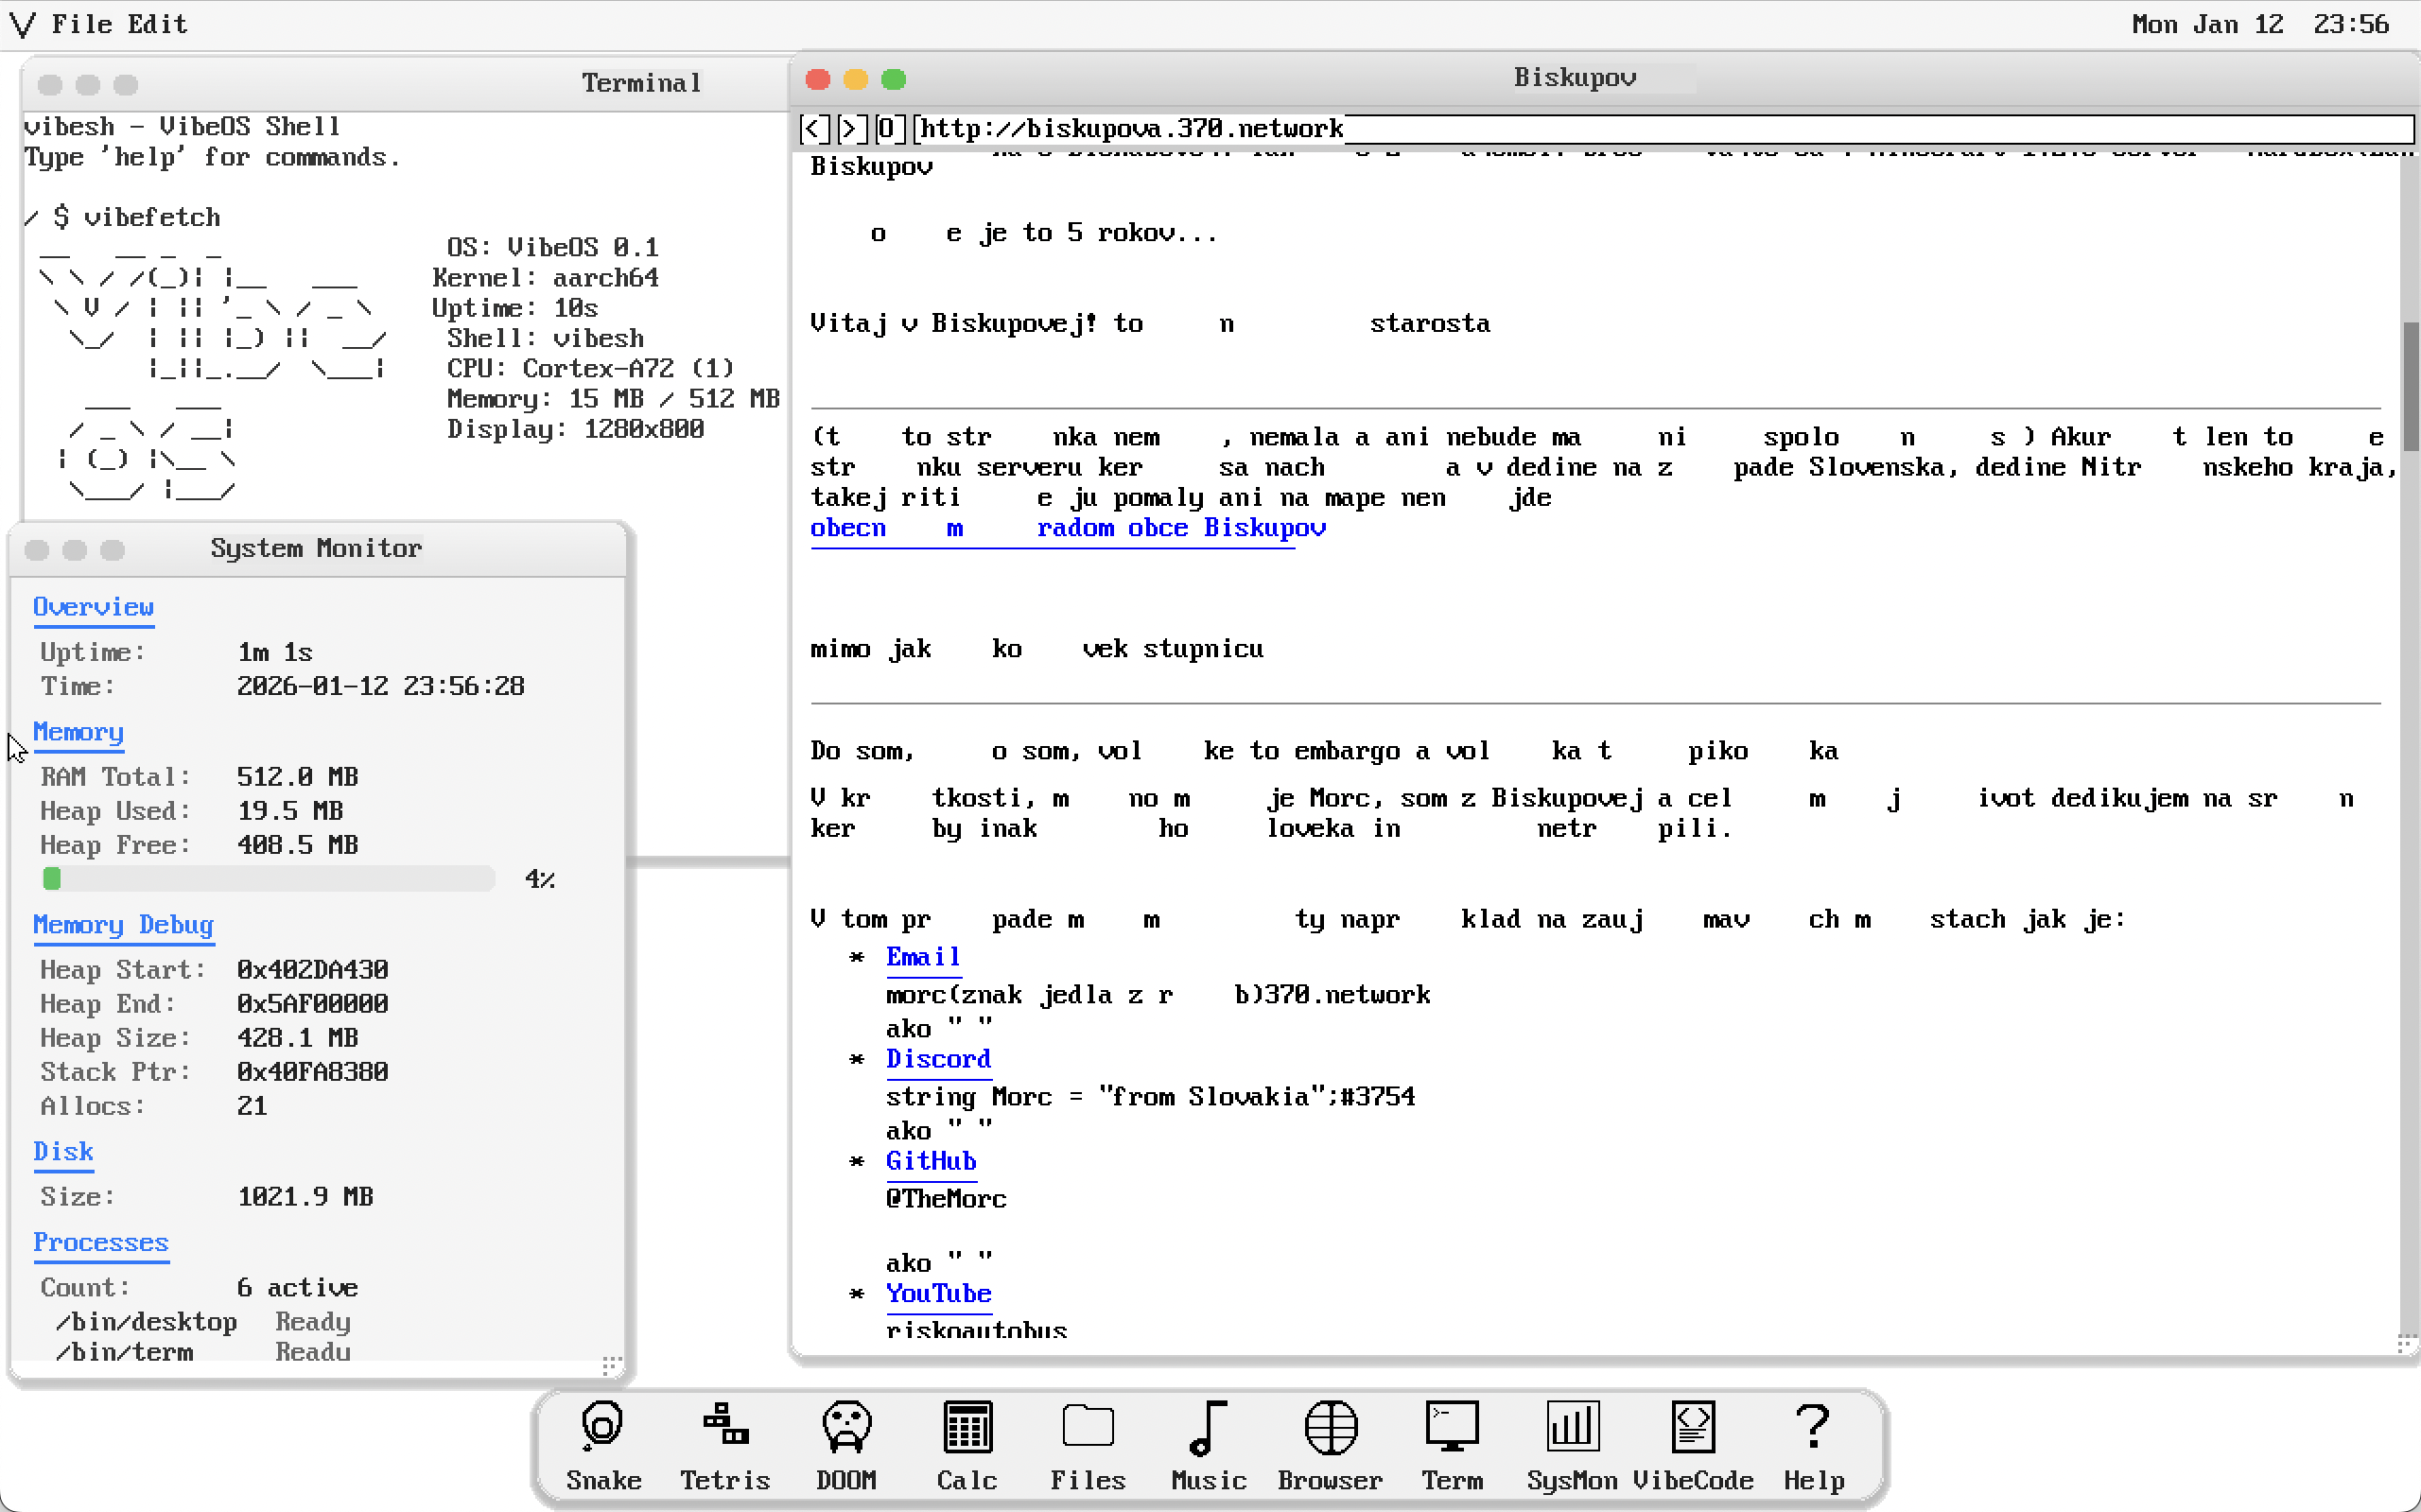Open the File menu
The width and height of the screenshot is (2421, 1512).
81,24
